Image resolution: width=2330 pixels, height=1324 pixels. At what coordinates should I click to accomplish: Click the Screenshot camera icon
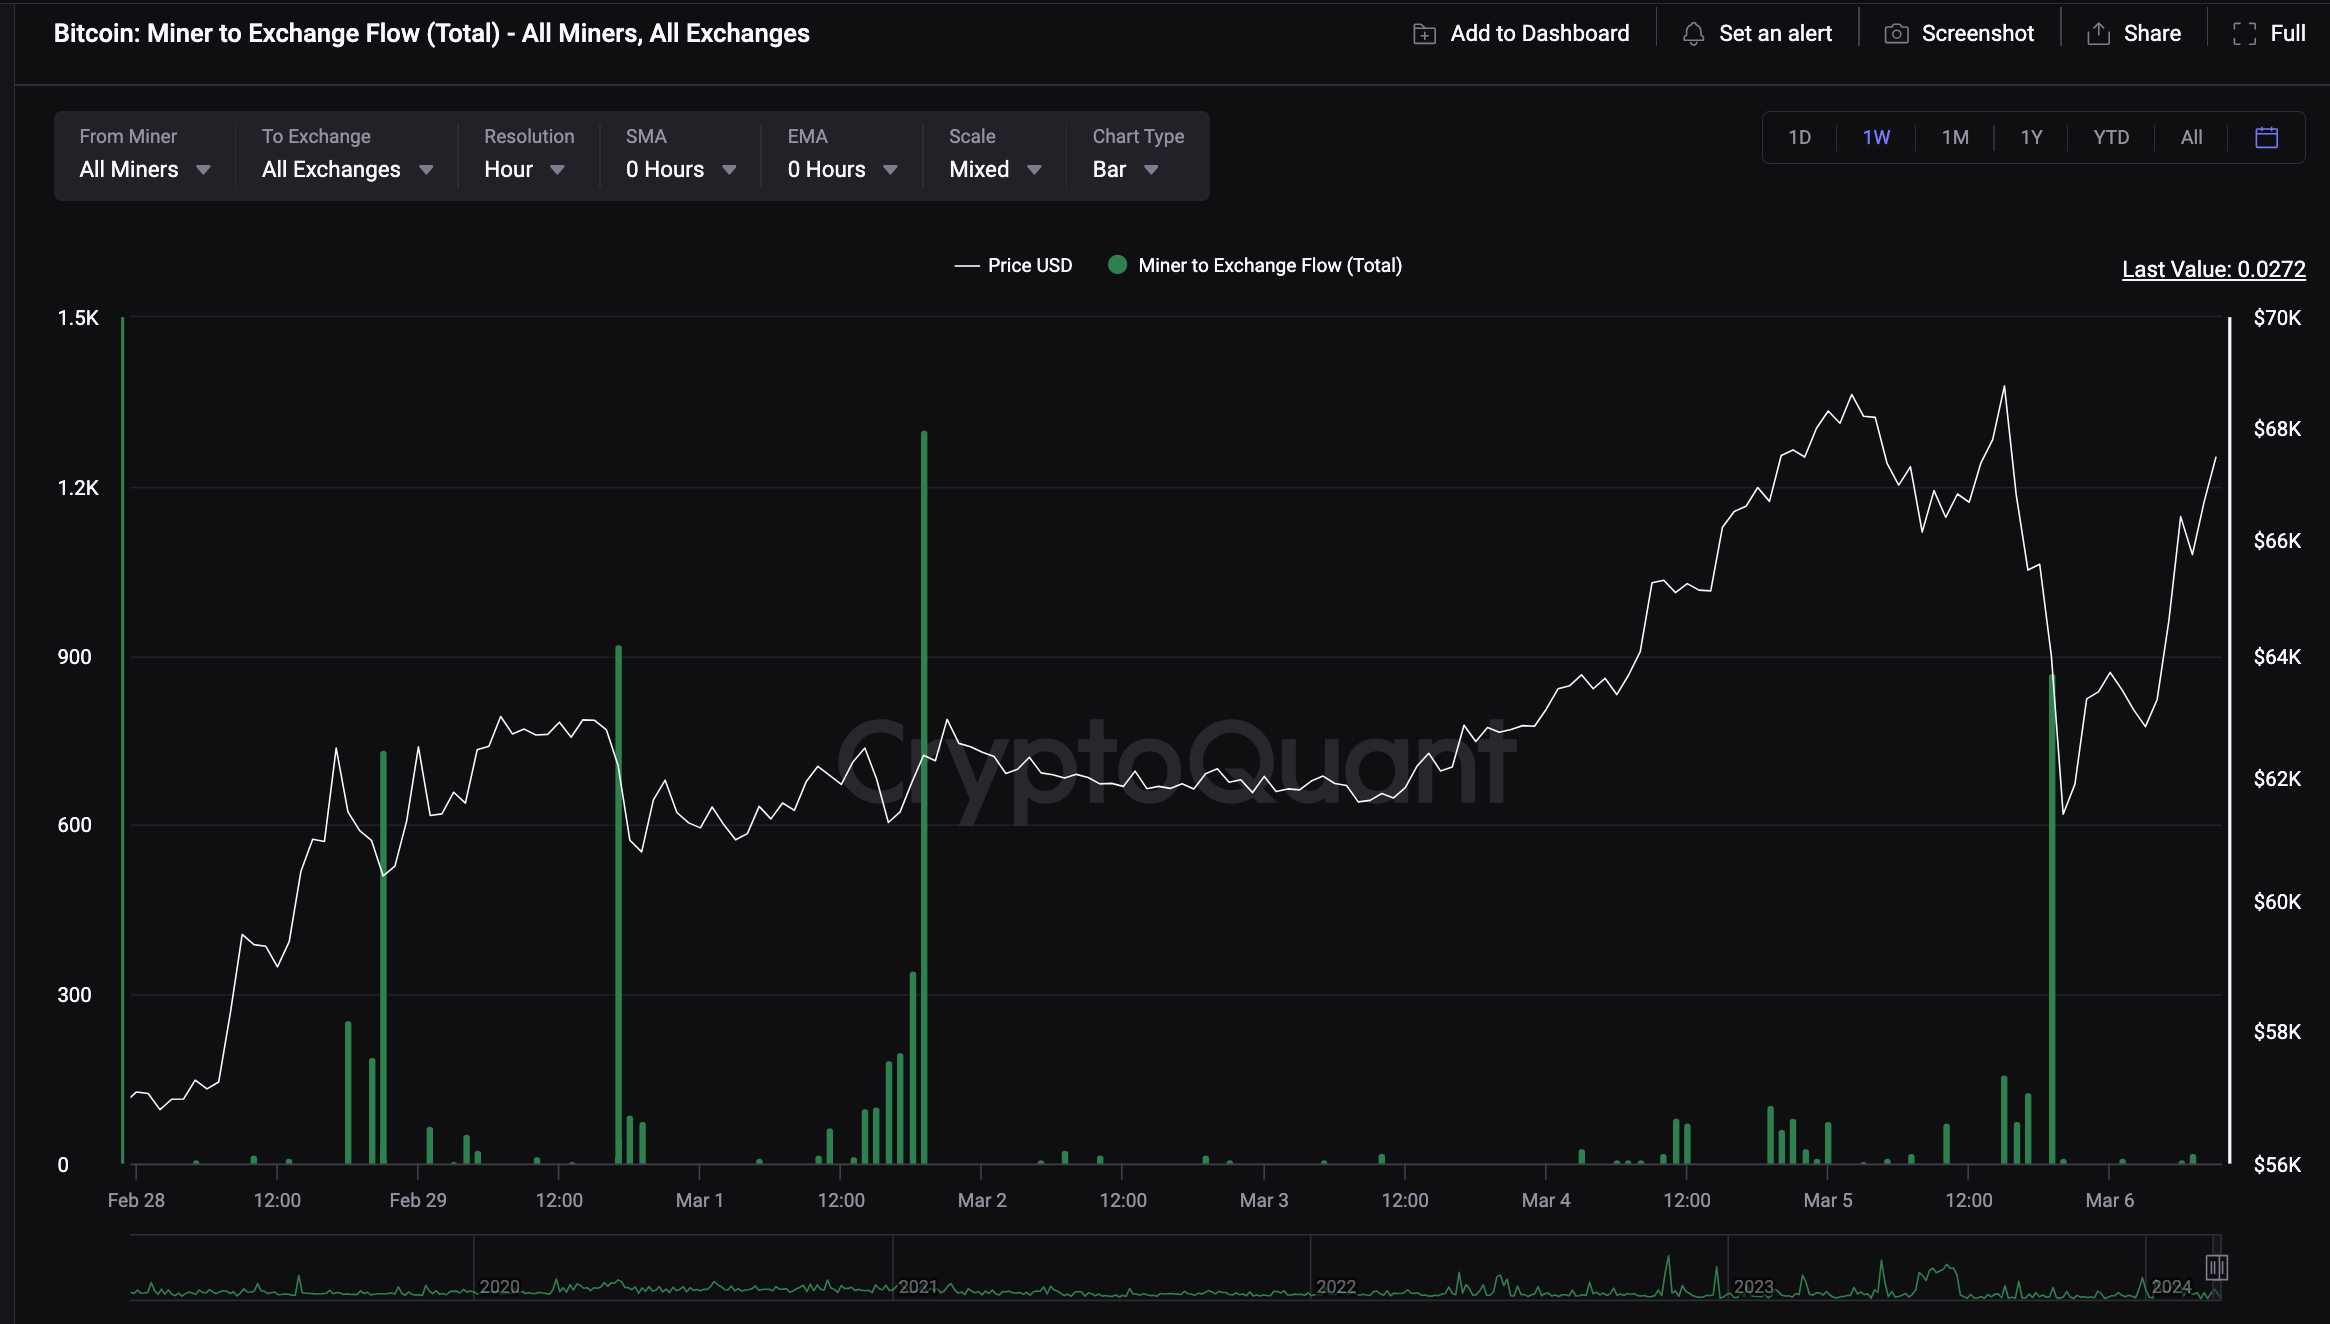click(x=1896, y=34)
